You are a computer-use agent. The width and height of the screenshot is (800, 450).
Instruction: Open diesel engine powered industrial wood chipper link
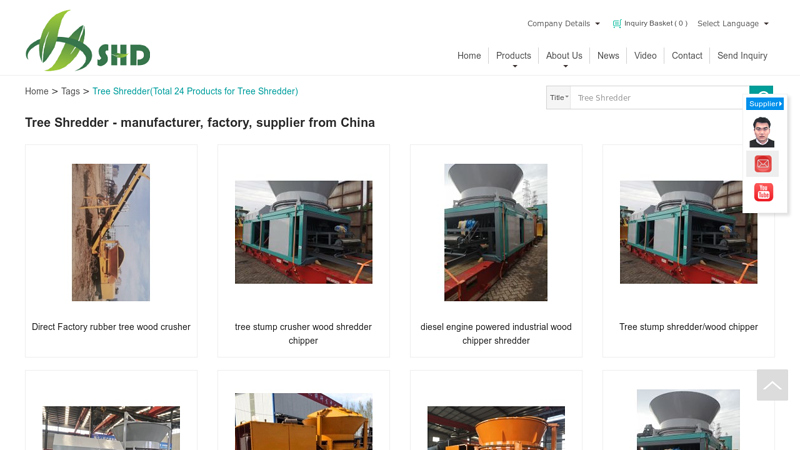pos(496,334)
